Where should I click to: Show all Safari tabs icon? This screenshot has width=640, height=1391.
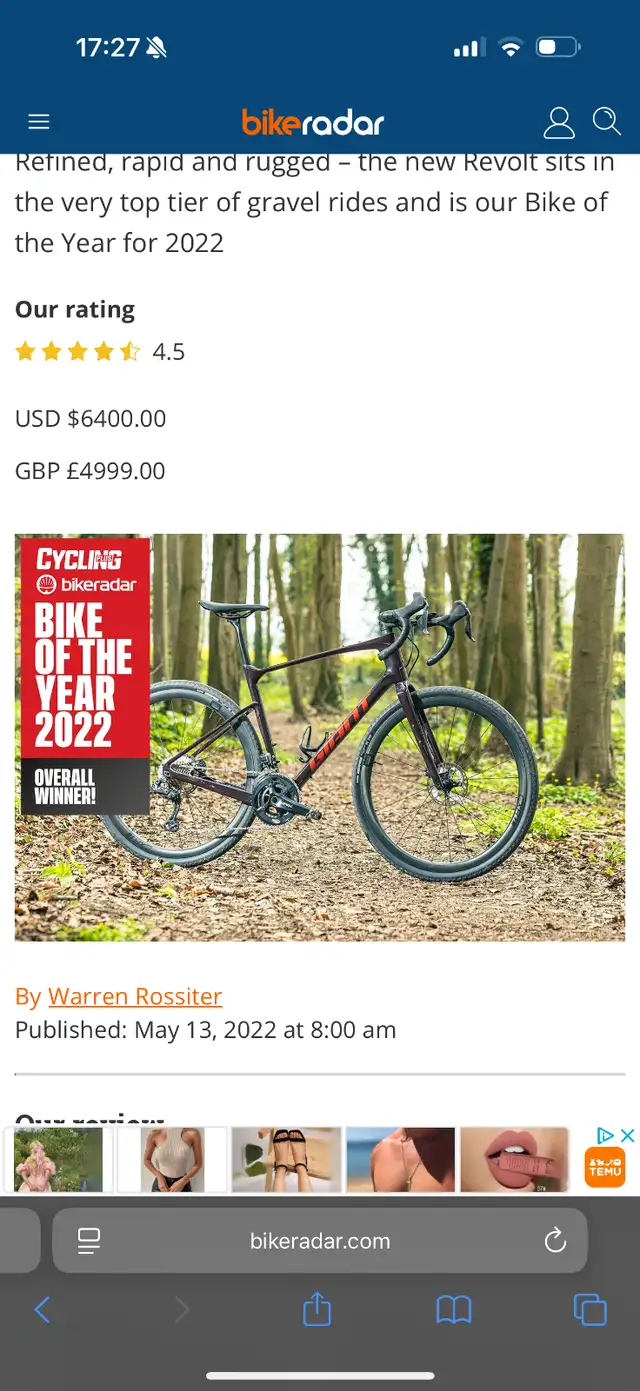(590, 1309)
